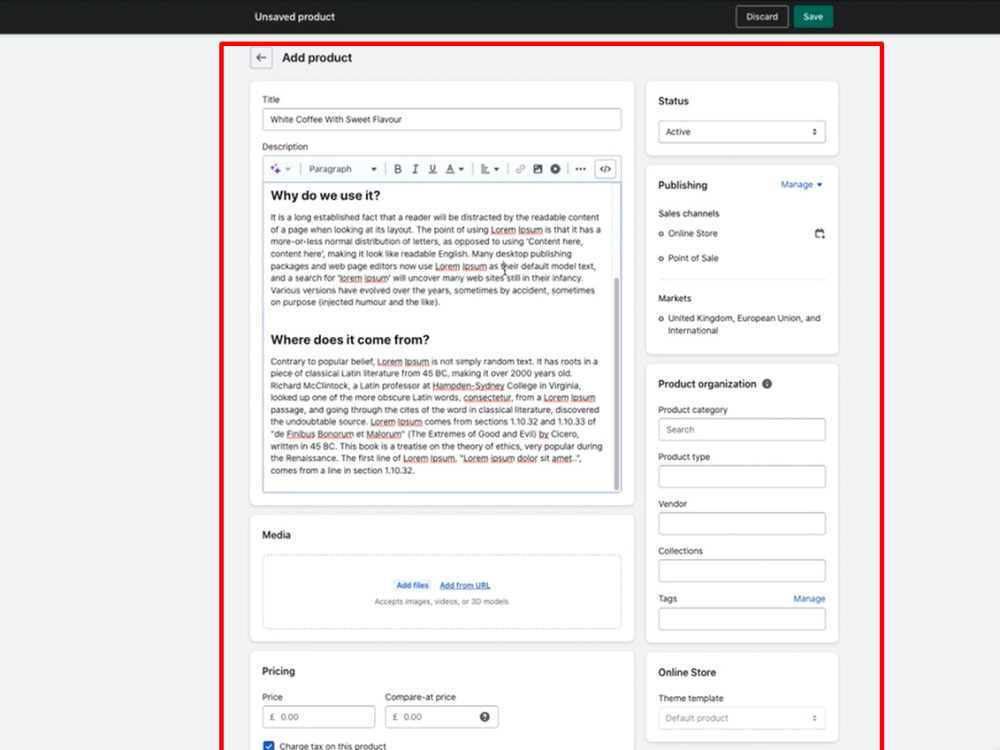Open the Theme template dropdown
This screenshot has width=1000, height=750.
tap(742, 718)
